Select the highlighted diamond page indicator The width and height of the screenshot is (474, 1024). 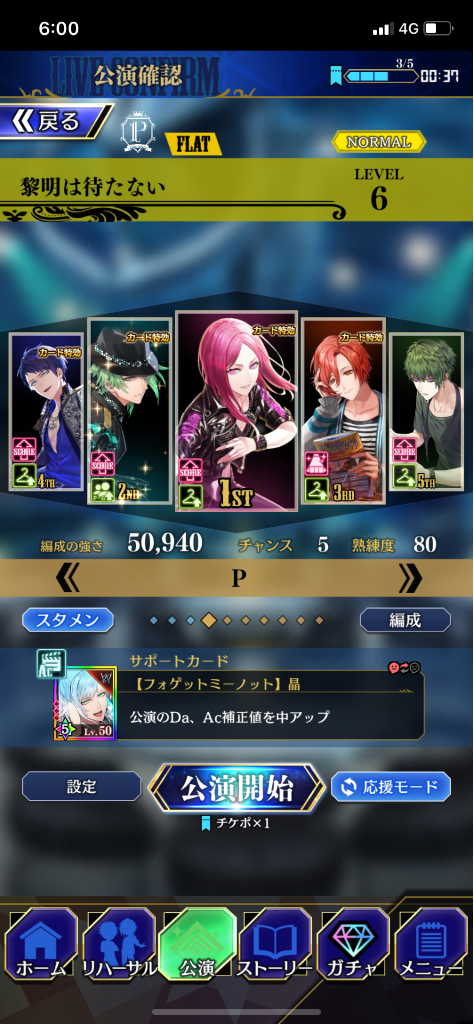tap(208, 620)
